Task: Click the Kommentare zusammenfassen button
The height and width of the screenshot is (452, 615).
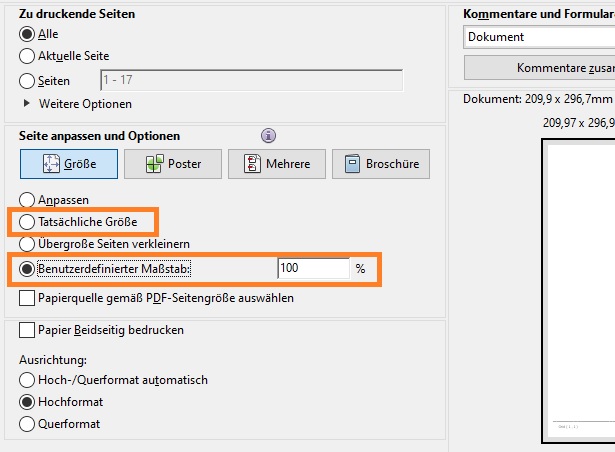Action: point(539,67)
